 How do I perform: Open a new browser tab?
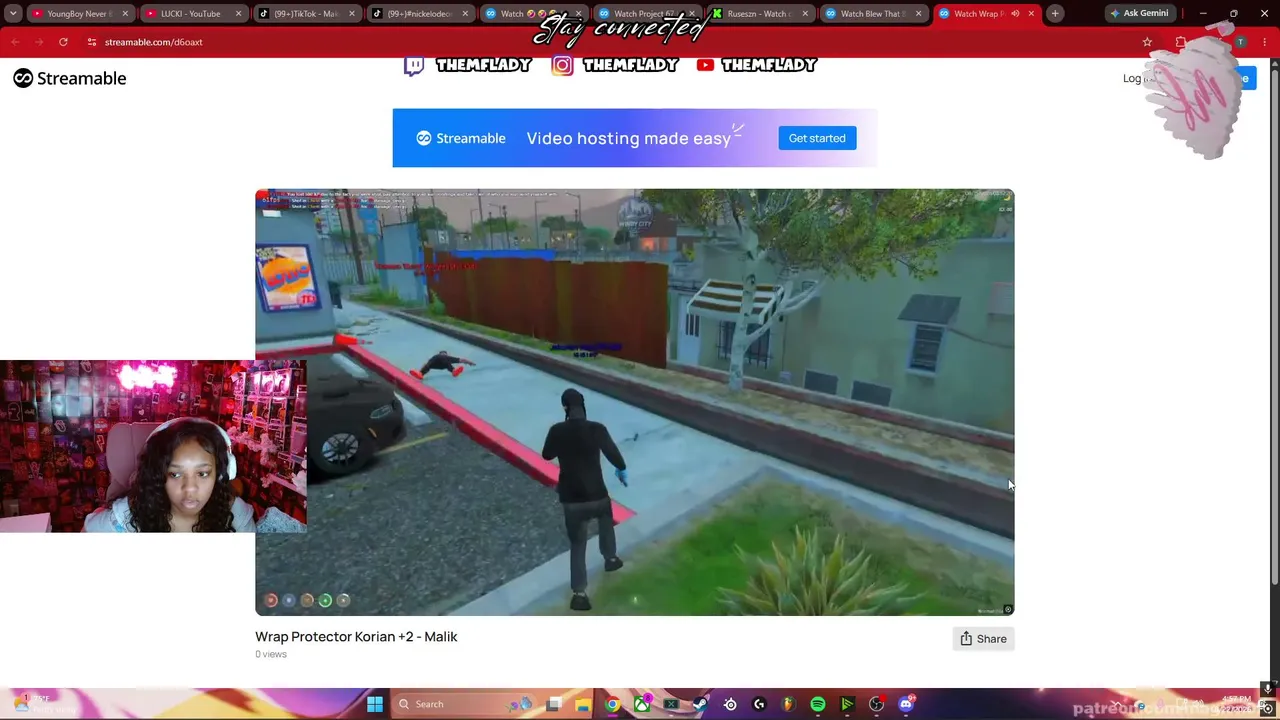click(x=1055, y=14)
